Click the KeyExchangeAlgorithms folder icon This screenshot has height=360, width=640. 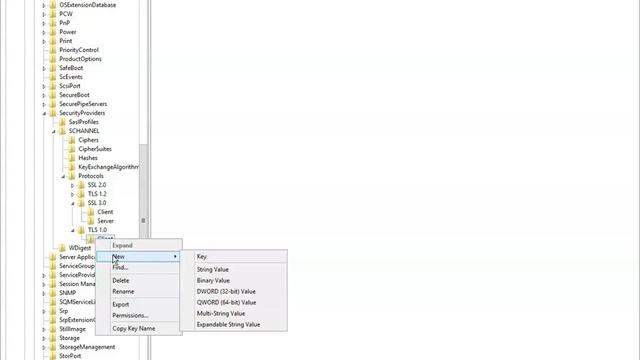[72, 167]
